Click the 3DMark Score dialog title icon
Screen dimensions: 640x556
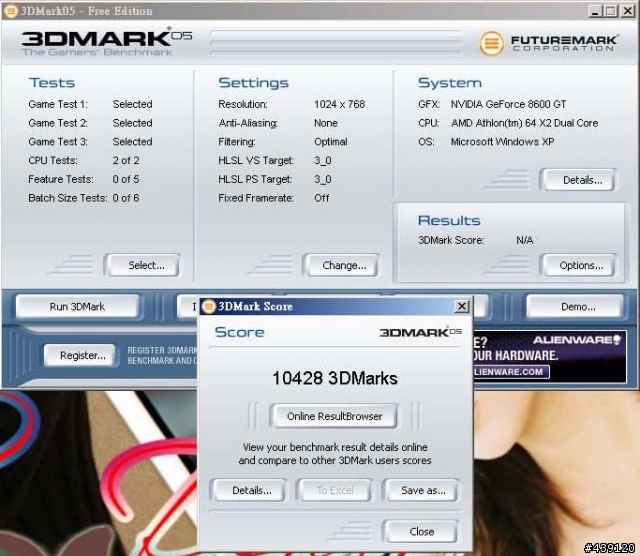click(x=209, y=306)
